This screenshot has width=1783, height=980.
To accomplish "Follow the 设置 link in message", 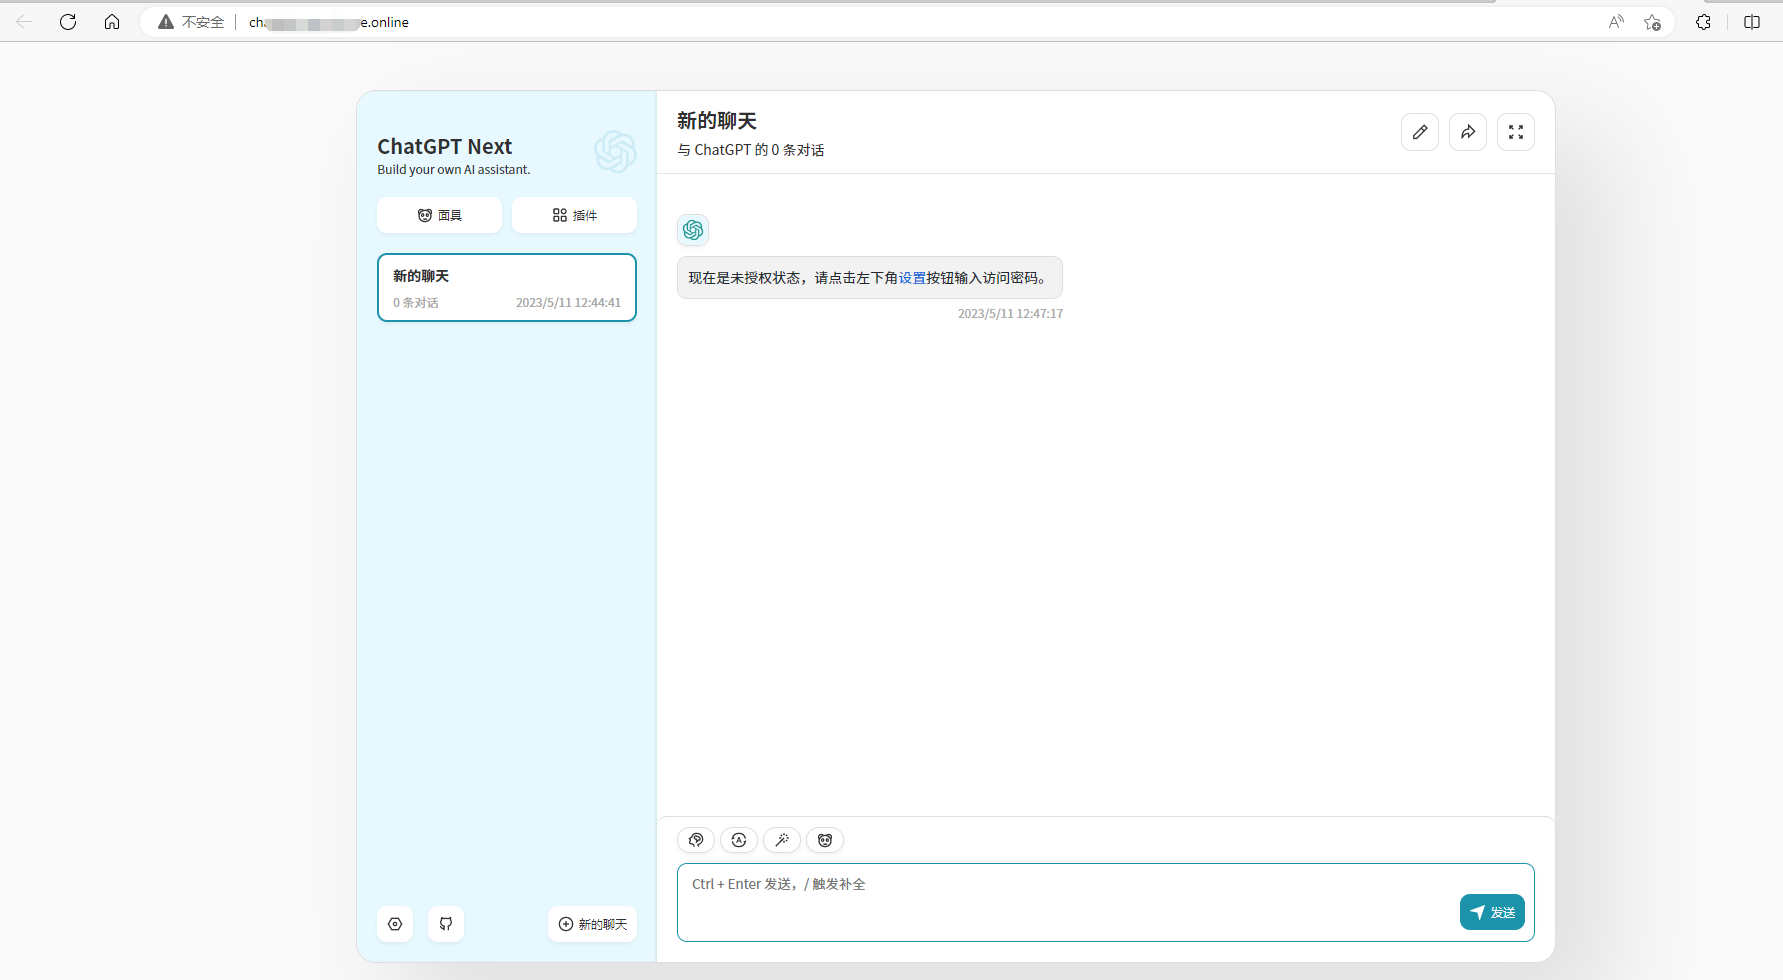I will pyautogui.click(x=912, y=278).
